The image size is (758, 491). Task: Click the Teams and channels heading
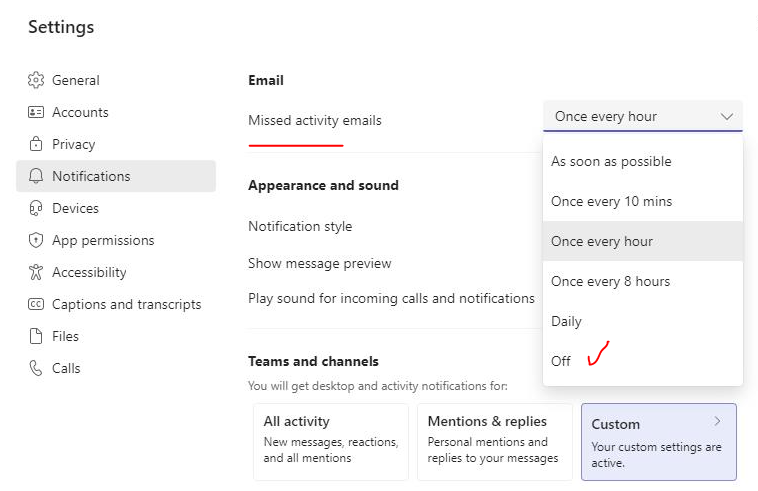(x=313, y=361)
